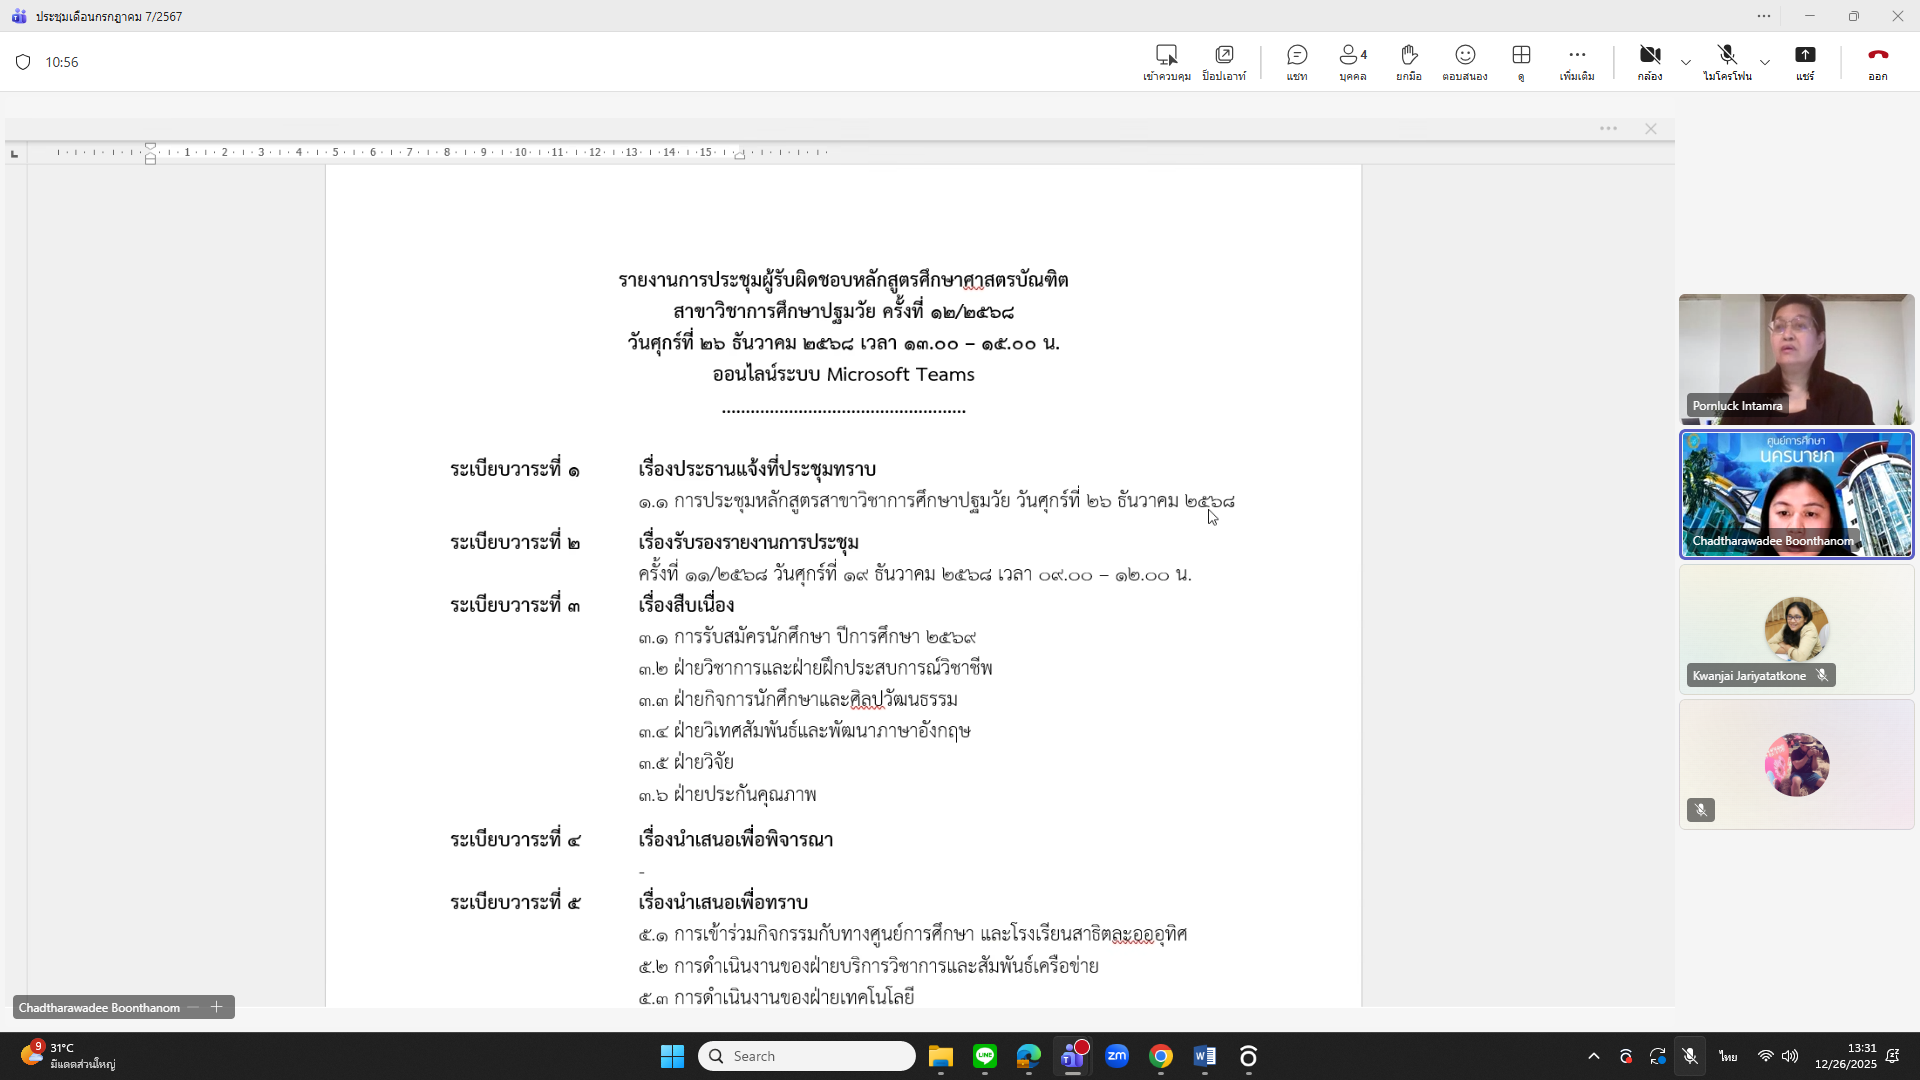The image size is (1920, 1080).
Task: Show hidden system tray icons
Action: [1593, 1056]
